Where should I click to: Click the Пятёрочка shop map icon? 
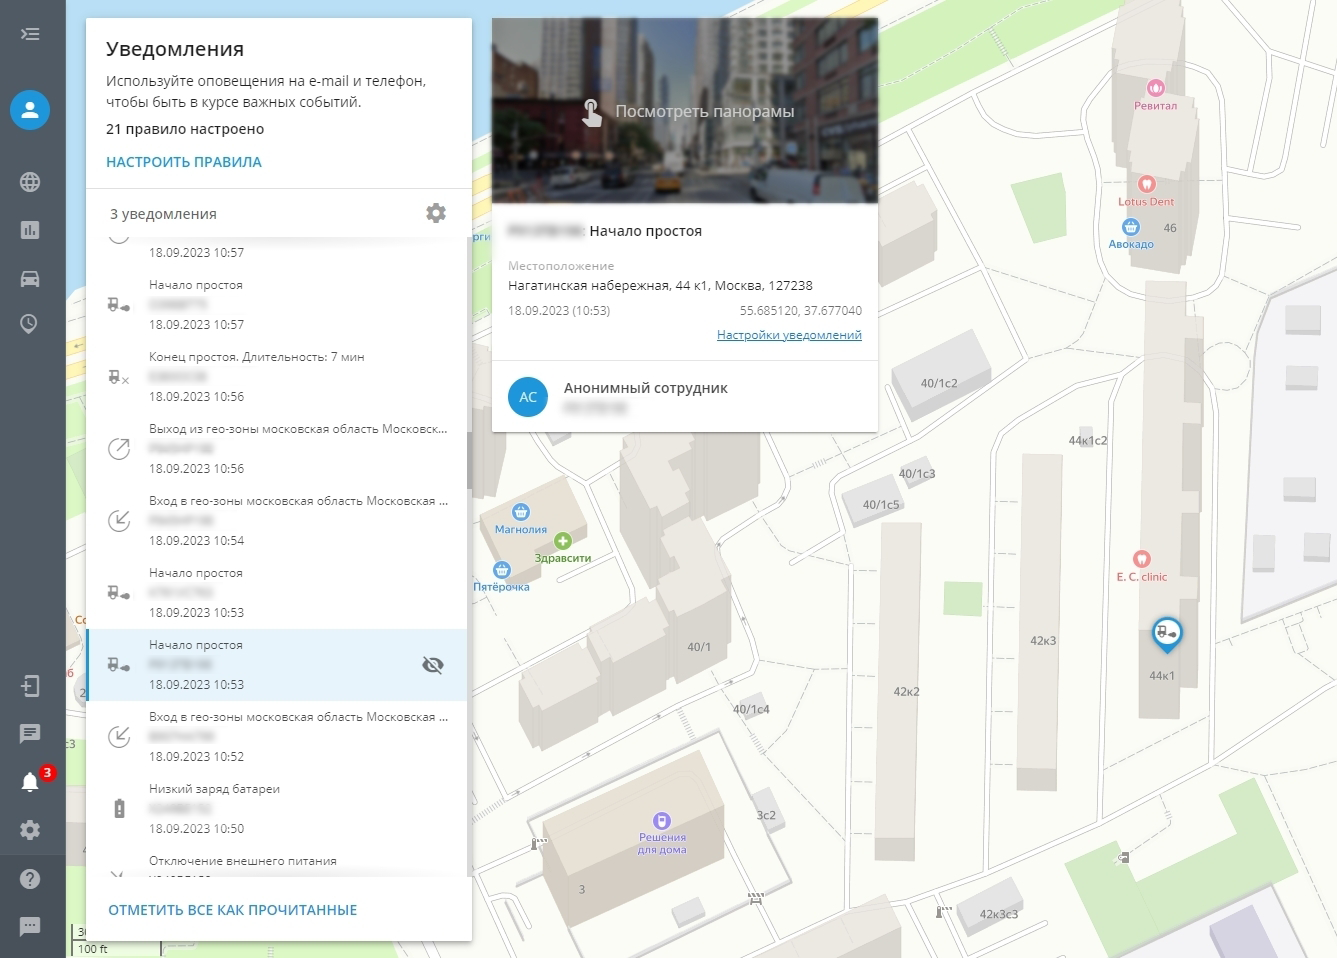pos(502,570)
